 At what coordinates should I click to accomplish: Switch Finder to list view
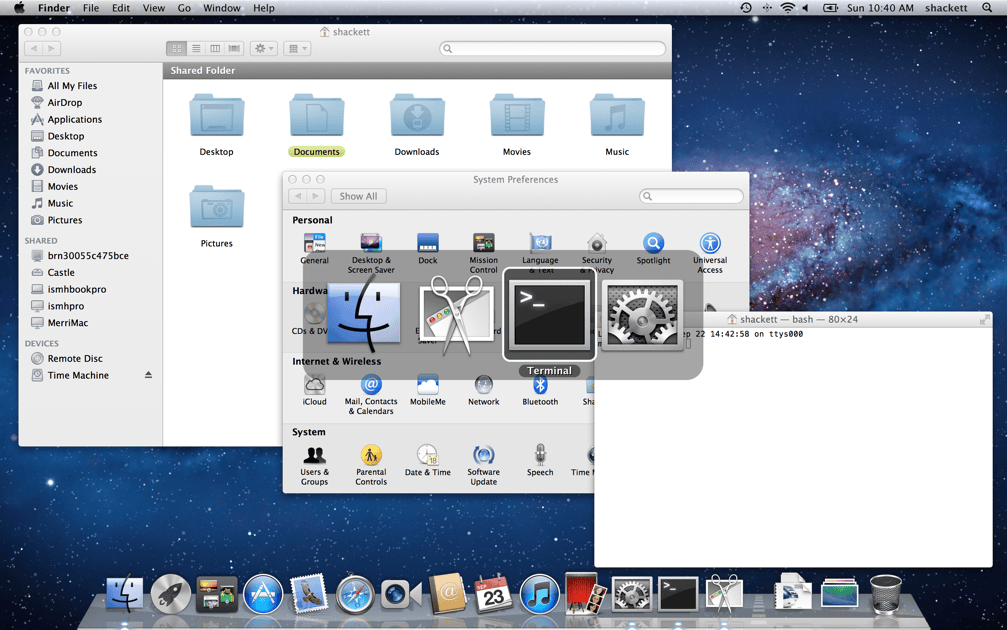click(x=196, y=48)
